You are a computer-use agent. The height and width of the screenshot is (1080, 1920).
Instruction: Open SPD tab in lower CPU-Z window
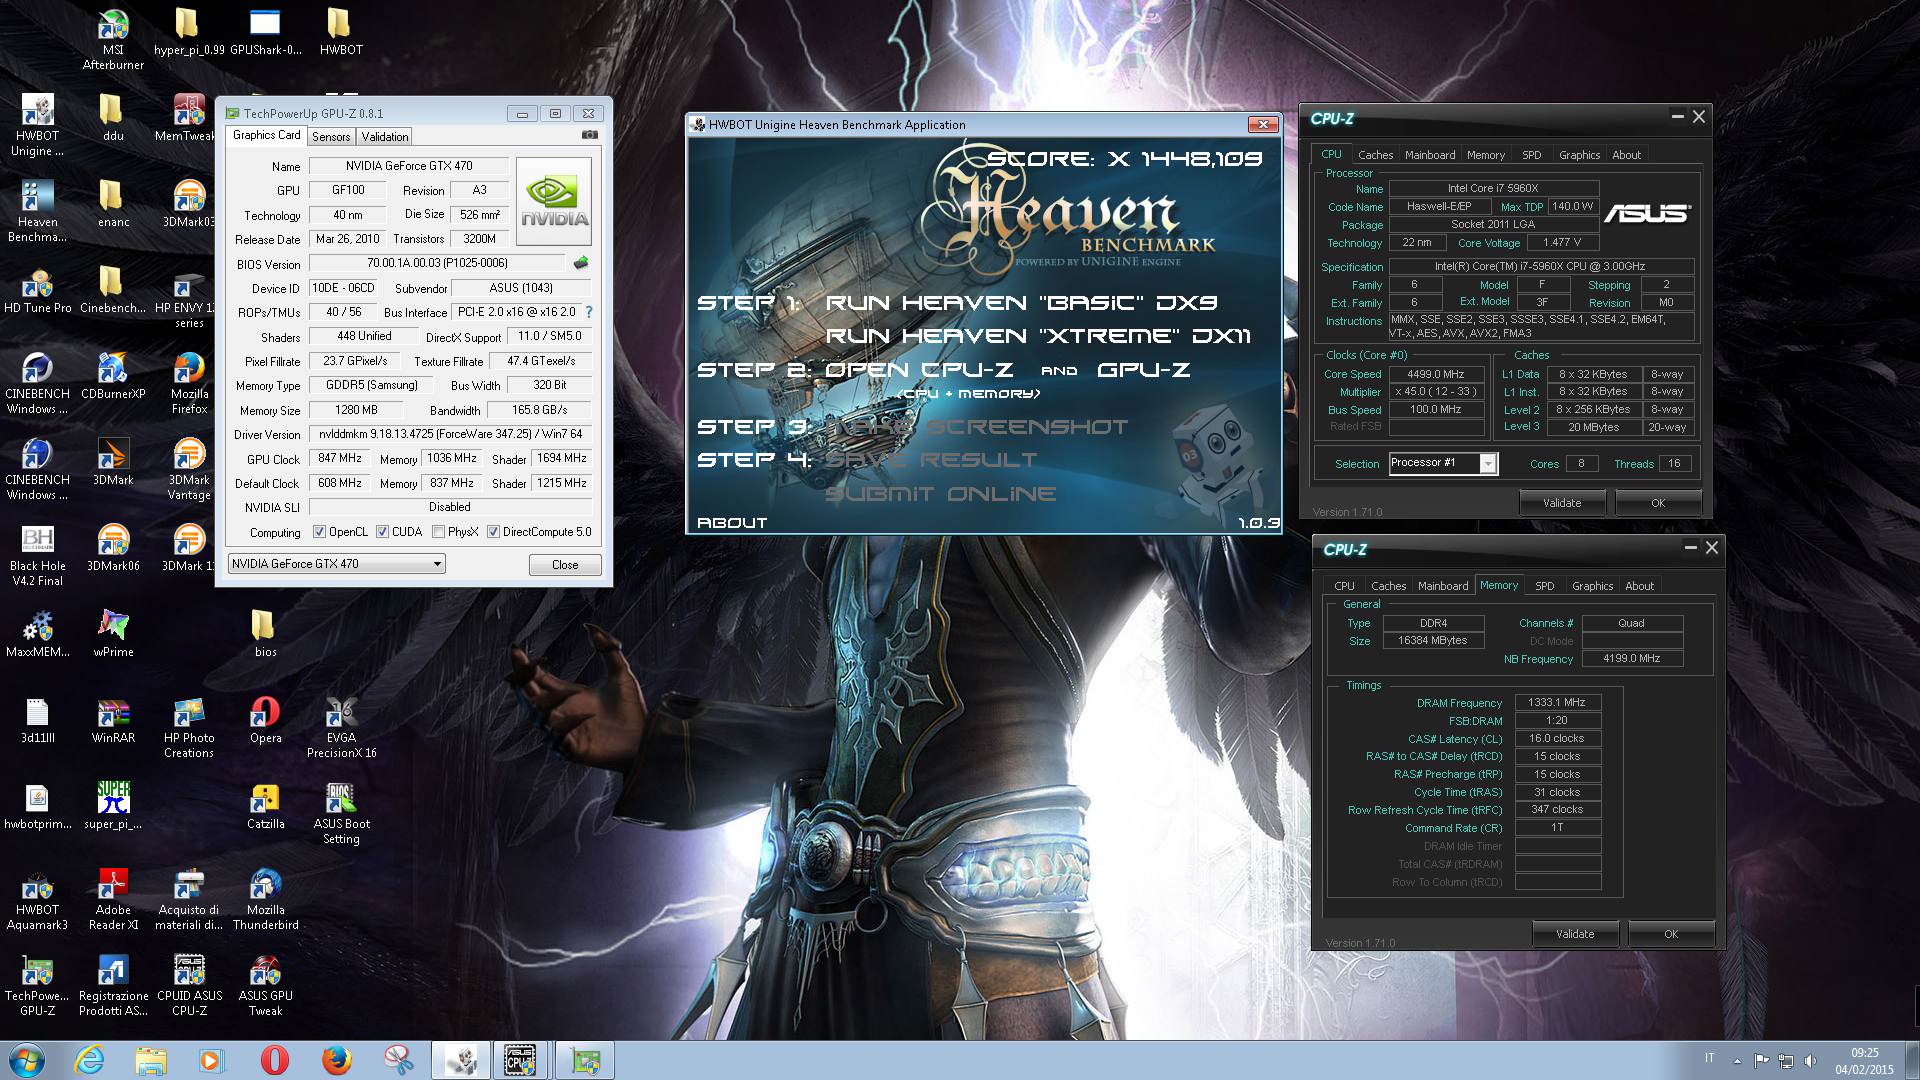pyautogui.click(x=1544, y=586)
